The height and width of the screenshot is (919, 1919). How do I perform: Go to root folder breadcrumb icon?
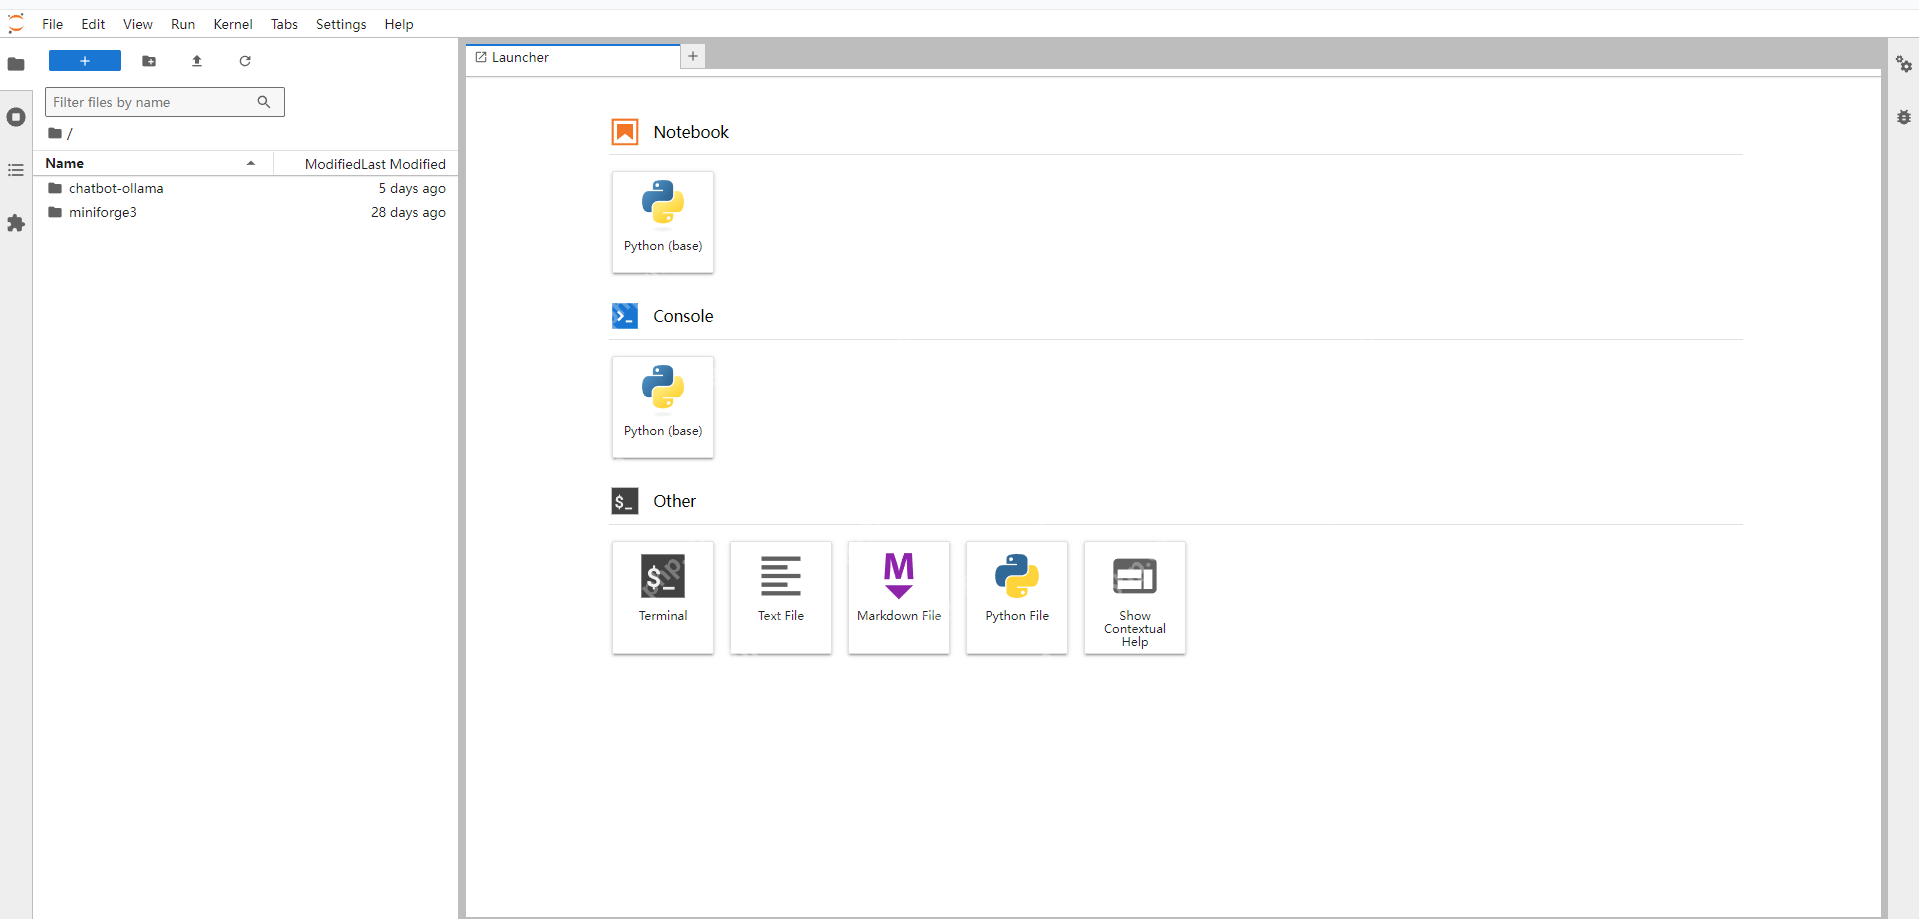pyautogui.click(x=55, y=133)
